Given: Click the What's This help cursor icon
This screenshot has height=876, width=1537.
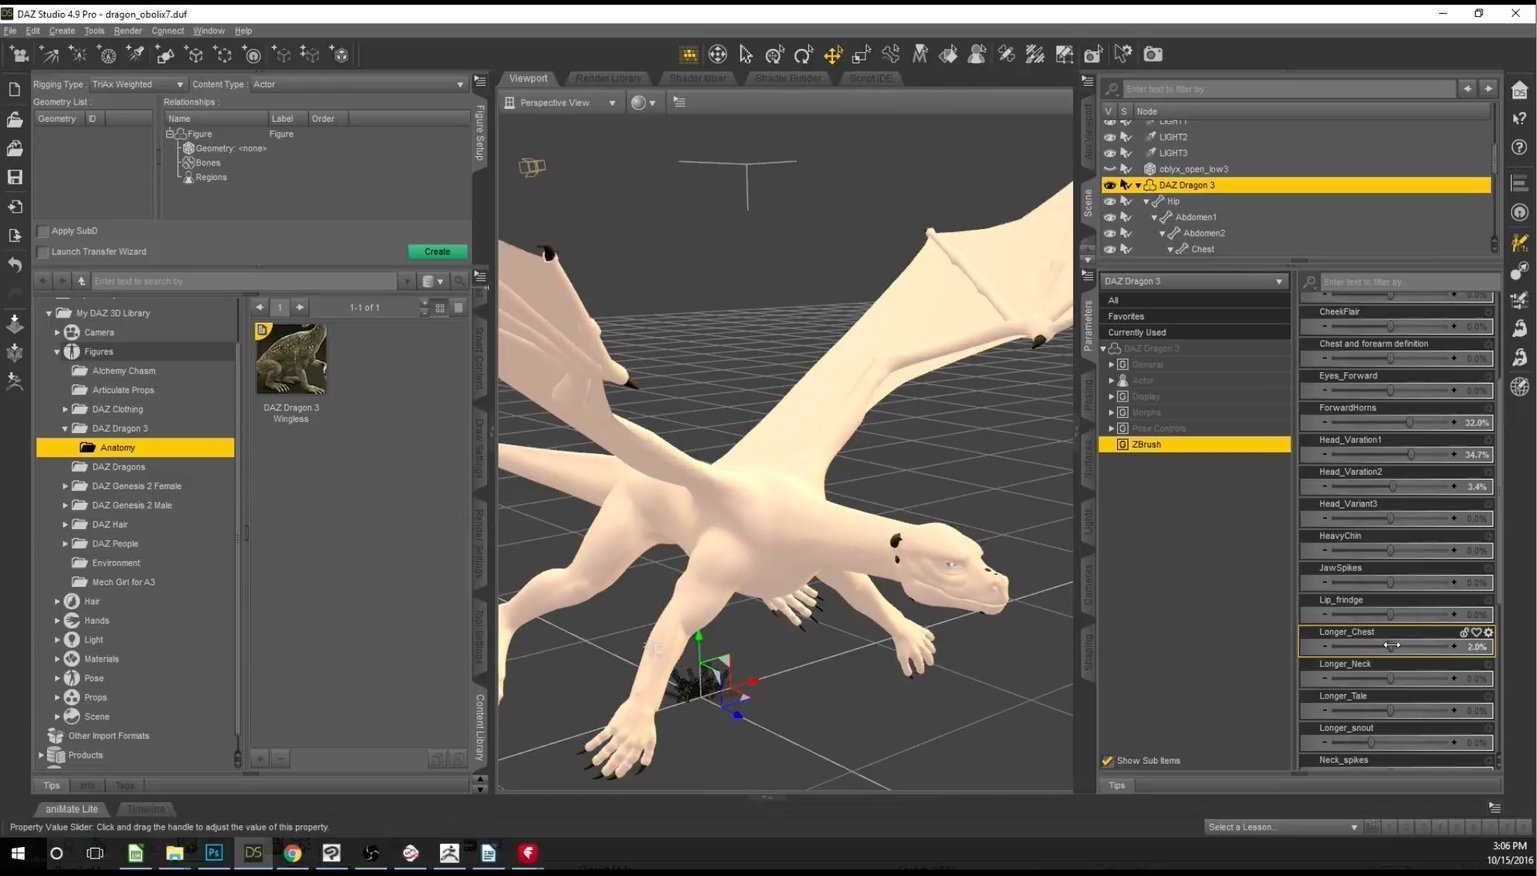Looking at the screenshot, I should (x=1520, y=119).
